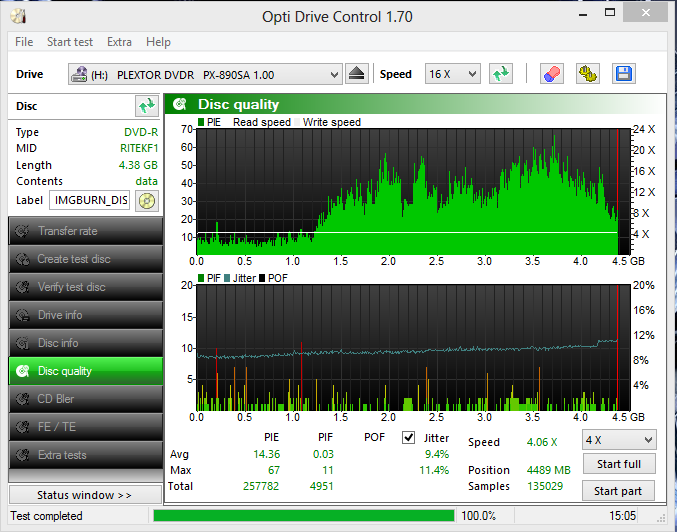The width and height of the screenshot is (677, 532).
Task: Click the PIE average value 14.36
Action: point(266,454)
